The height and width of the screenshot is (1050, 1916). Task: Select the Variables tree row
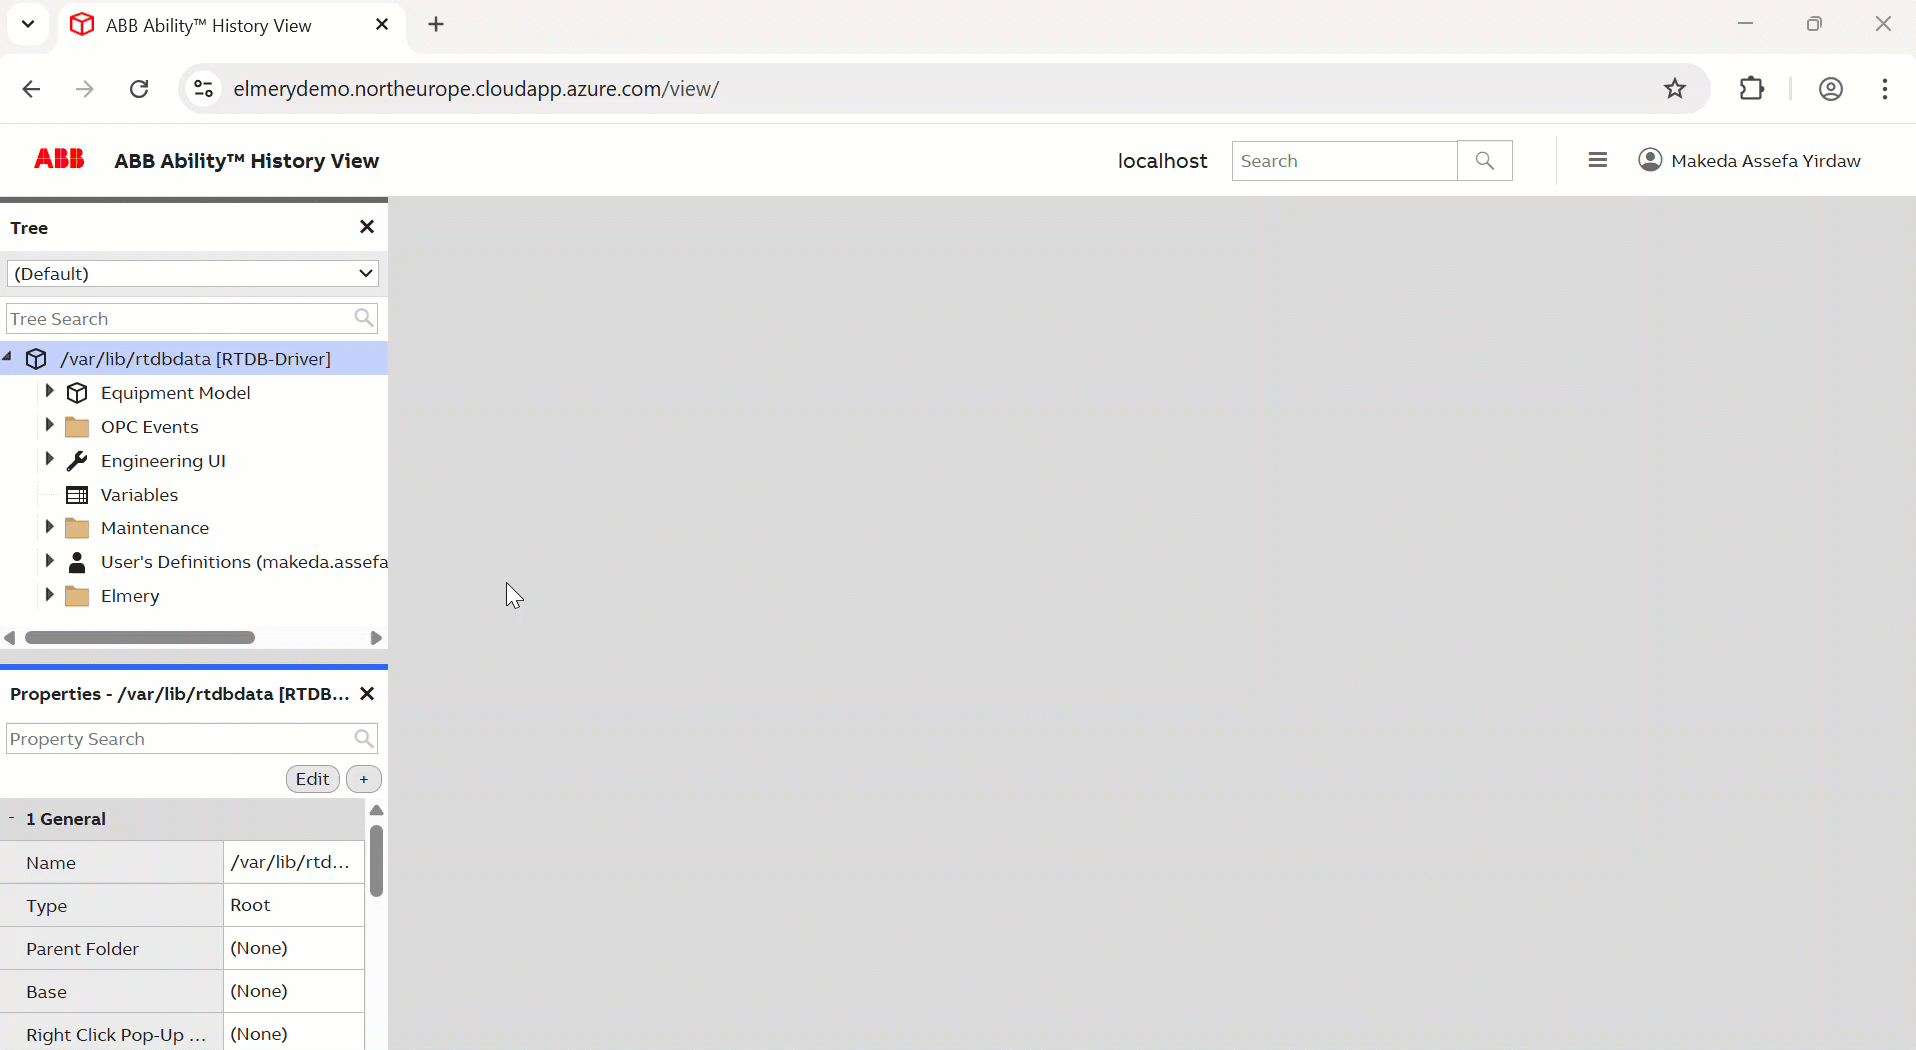point(194,495)
